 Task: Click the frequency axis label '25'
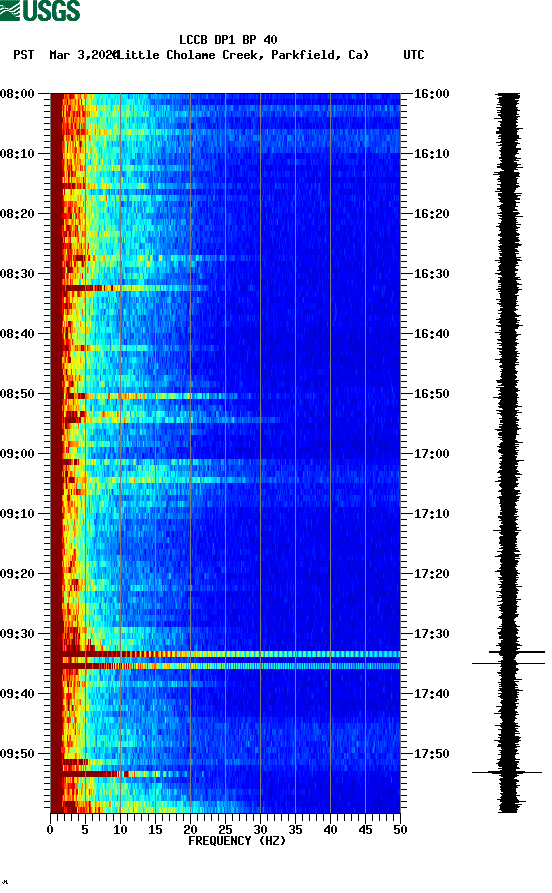click(225, 830)
